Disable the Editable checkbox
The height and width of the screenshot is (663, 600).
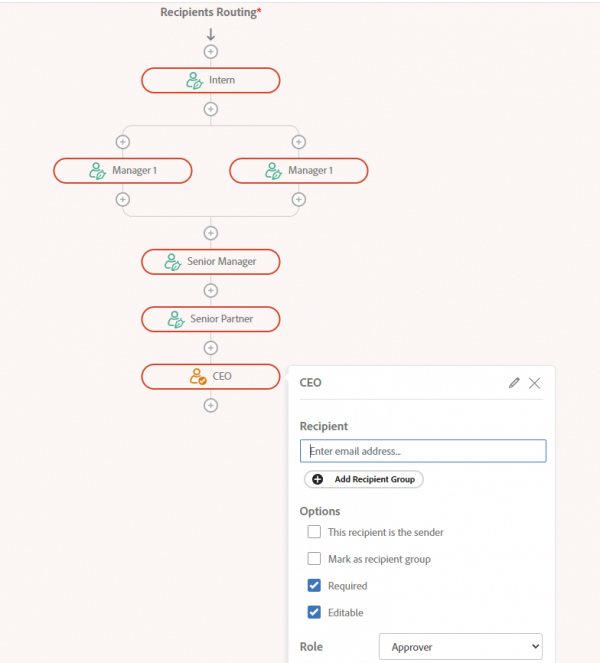[x=314, y=612]
